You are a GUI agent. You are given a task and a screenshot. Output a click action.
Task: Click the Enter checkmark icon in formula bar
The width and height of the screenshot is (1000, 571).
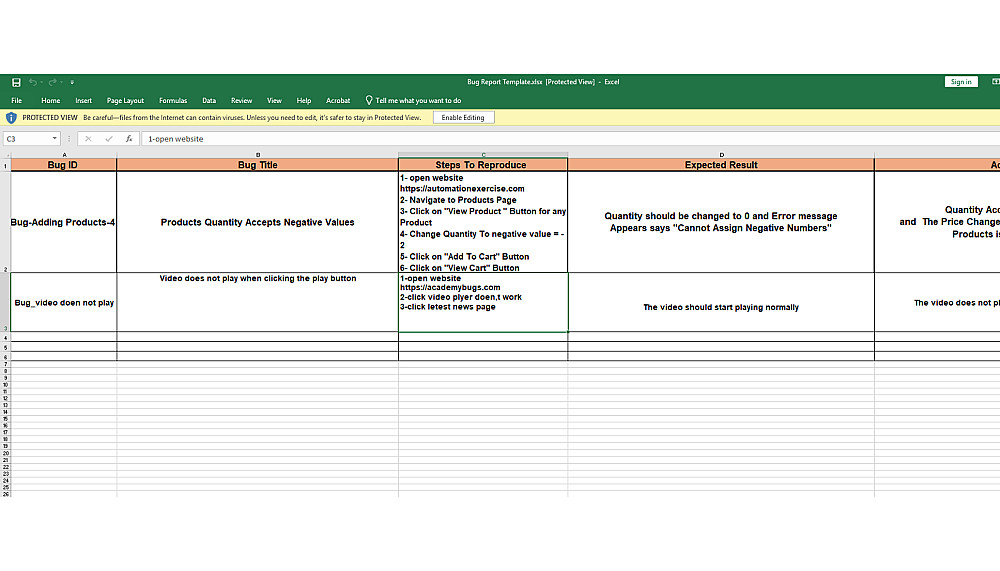[x=108, y=138]
